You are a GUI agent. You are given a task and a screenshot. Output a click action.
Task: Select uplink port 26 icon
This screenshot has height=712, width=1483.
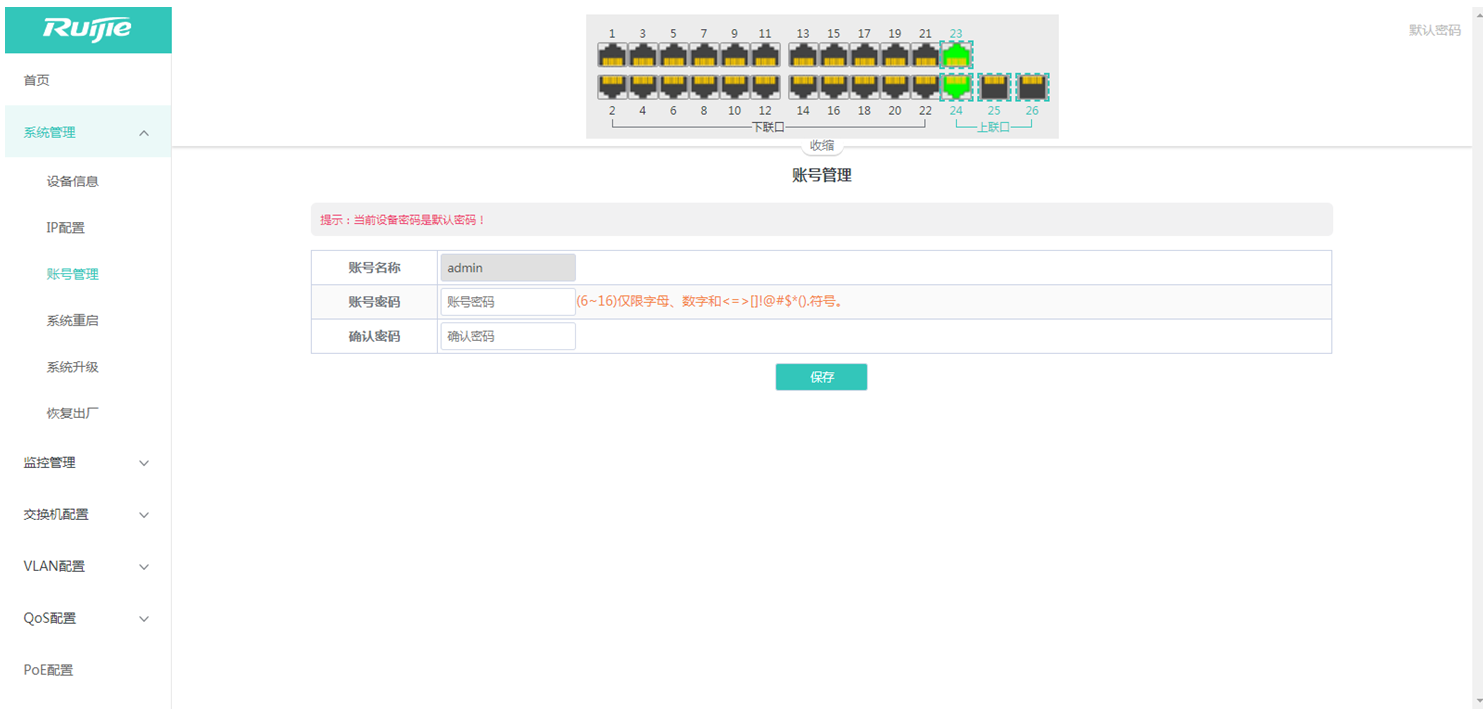[x=1032, y=87]
